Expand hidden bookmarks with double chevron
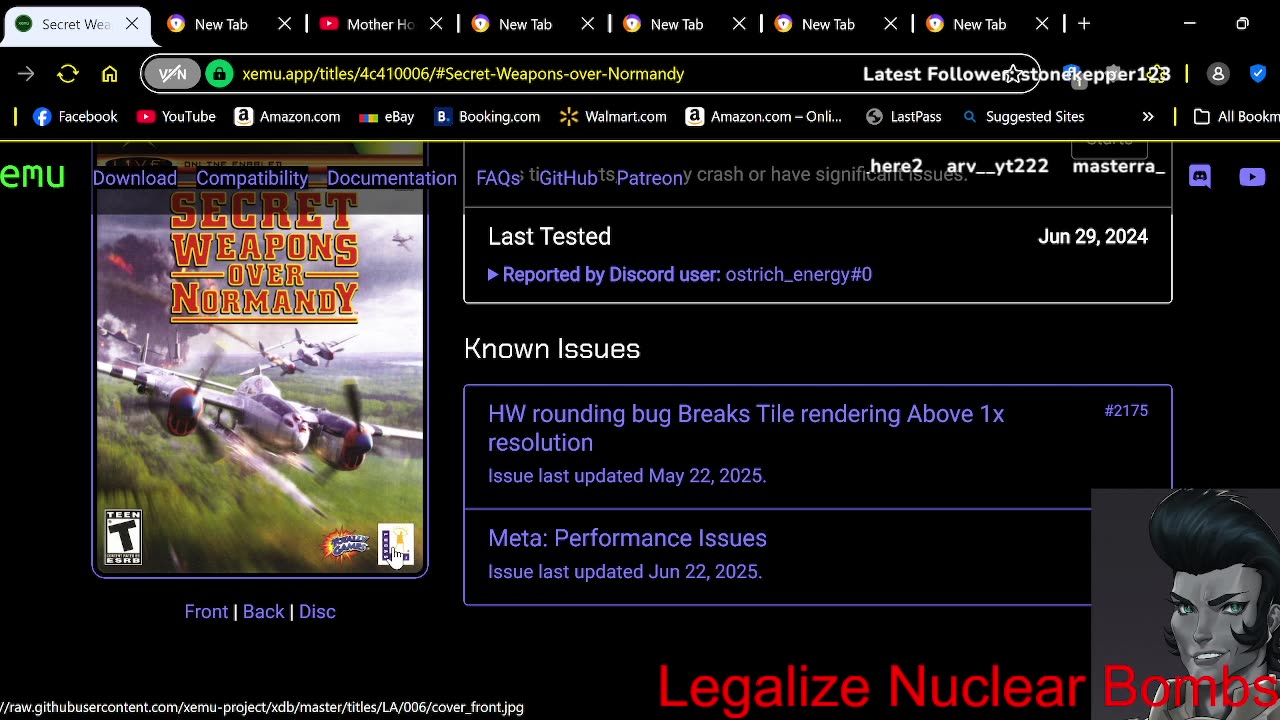The height and width of the screenshot is (720, 1280). [1148, 117]
